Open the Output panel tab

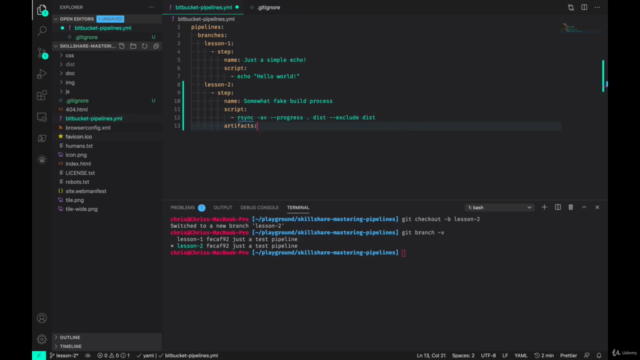pyautogui.click(x=222, y=207)
